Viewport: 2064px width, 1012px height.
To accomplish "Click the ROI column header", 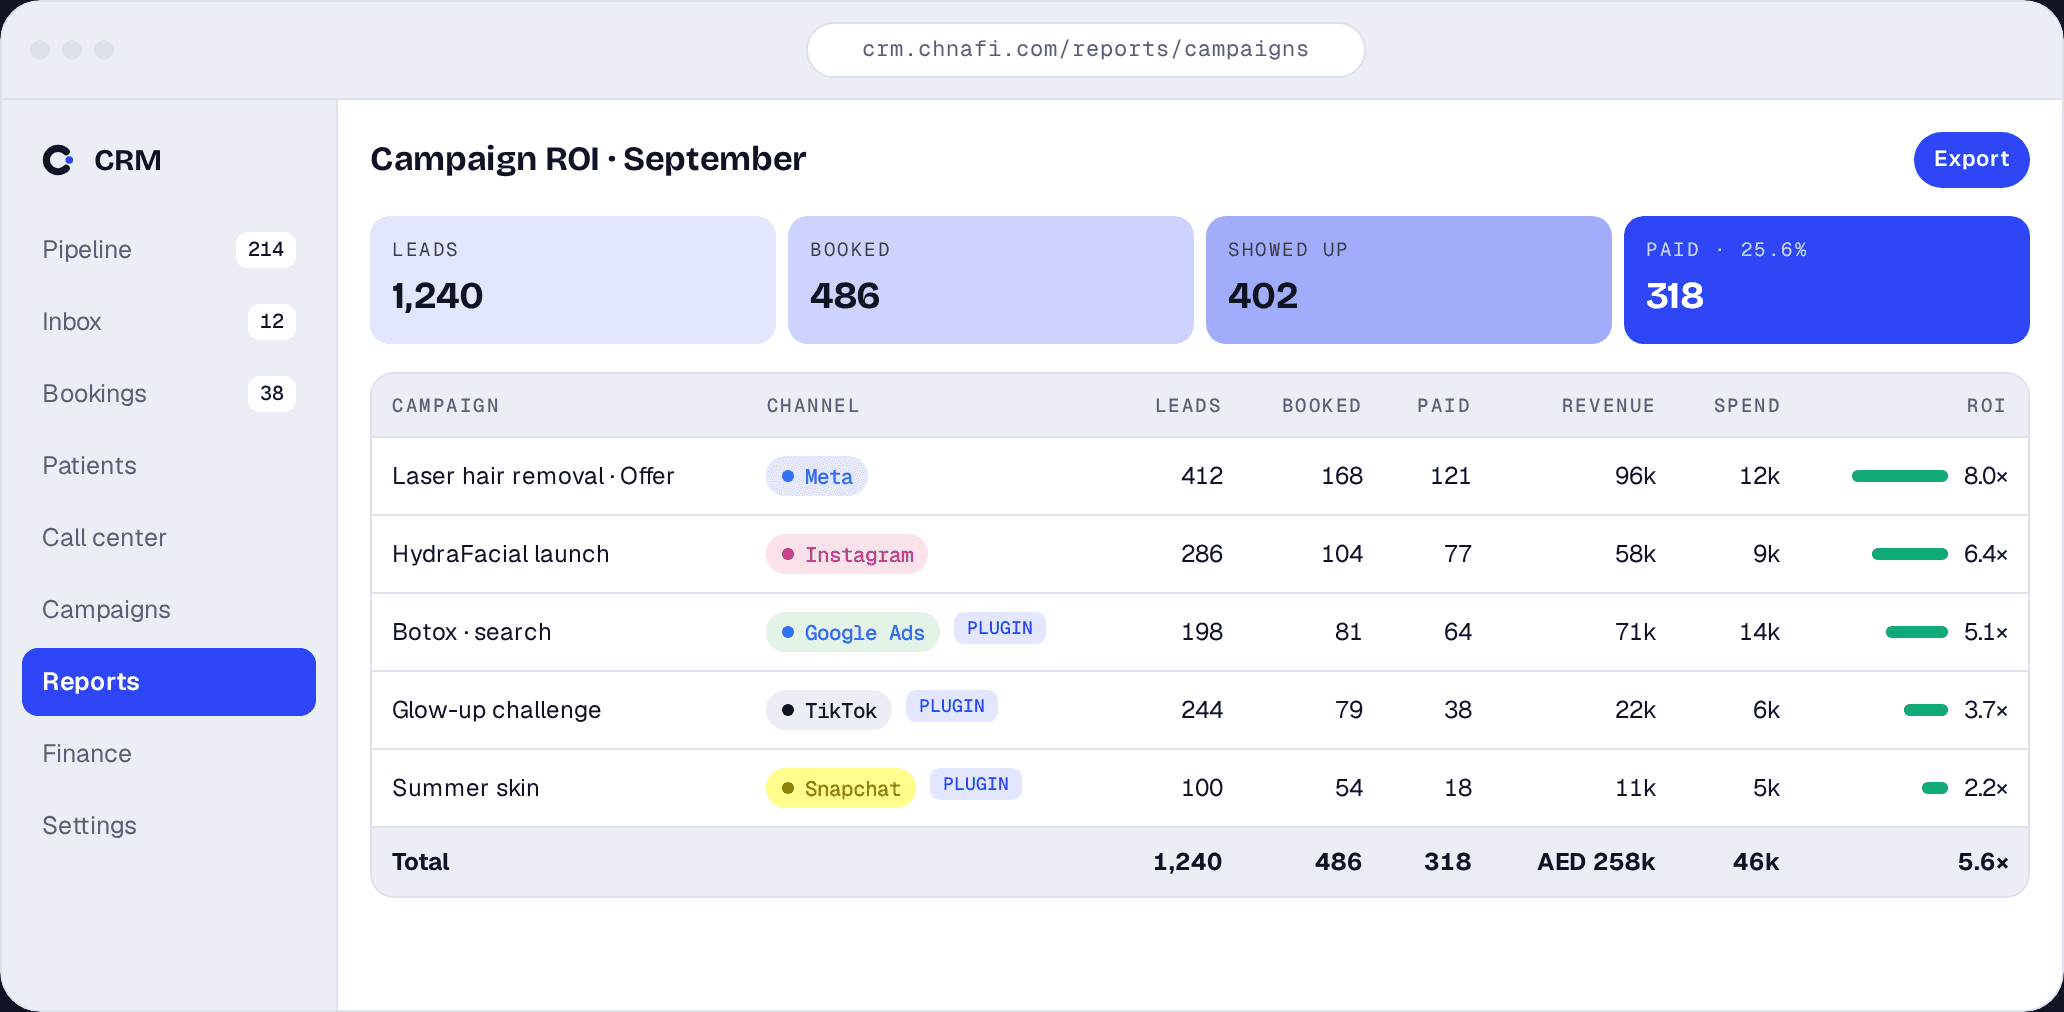I will pyautogui.click(x=1986, y=406).
